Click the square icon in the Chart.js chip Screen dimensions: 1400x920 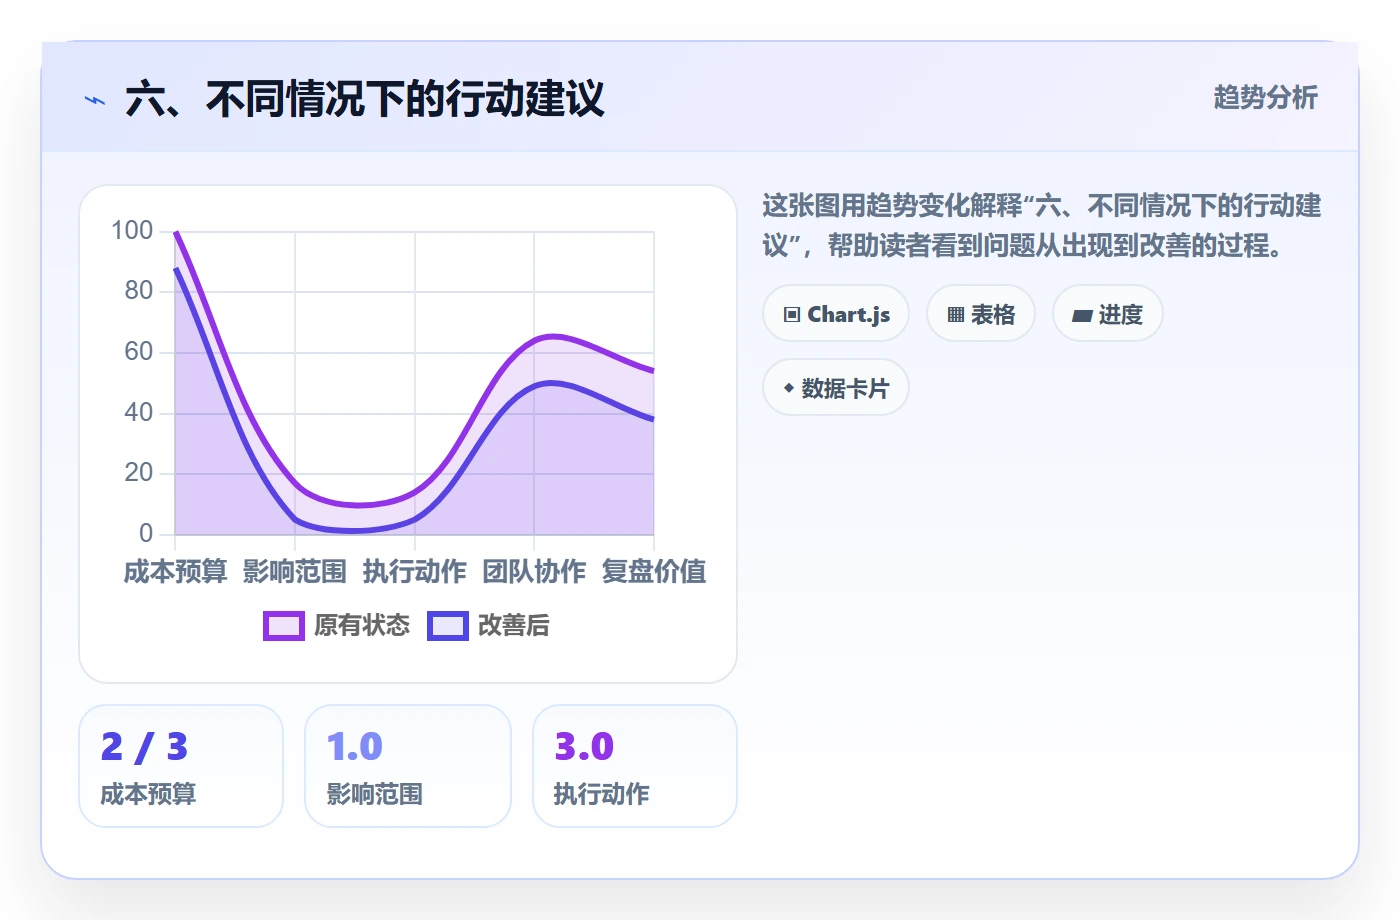pos(792,315)
